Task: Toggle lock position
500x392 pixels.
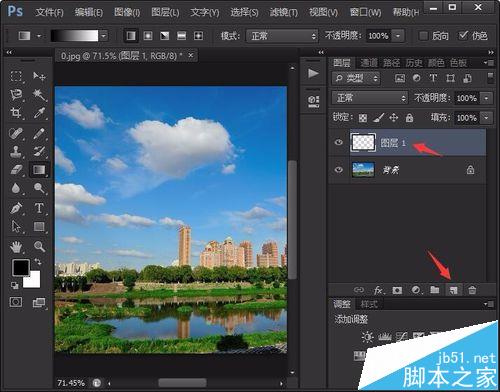Action: click(394, 118)
